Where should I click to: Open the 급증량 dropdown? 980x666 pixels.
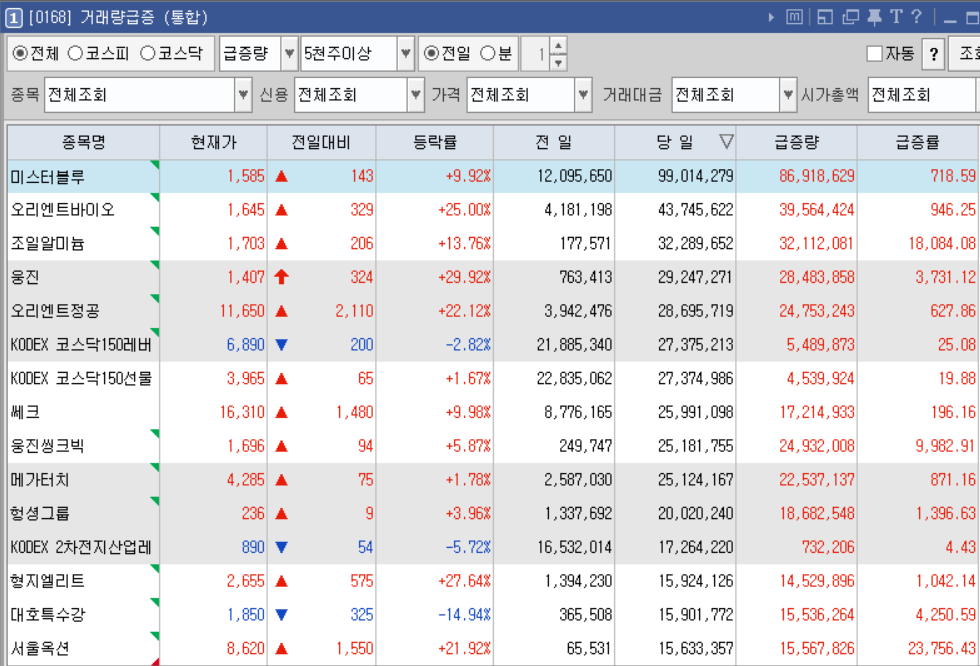click(x=289, y=54)
